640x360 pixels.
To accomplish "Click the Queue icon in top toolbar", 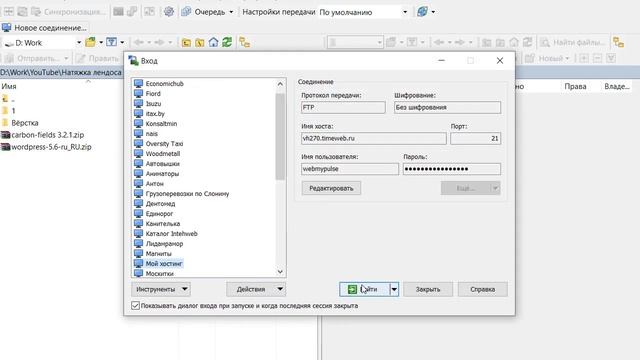I will (186, 12).
